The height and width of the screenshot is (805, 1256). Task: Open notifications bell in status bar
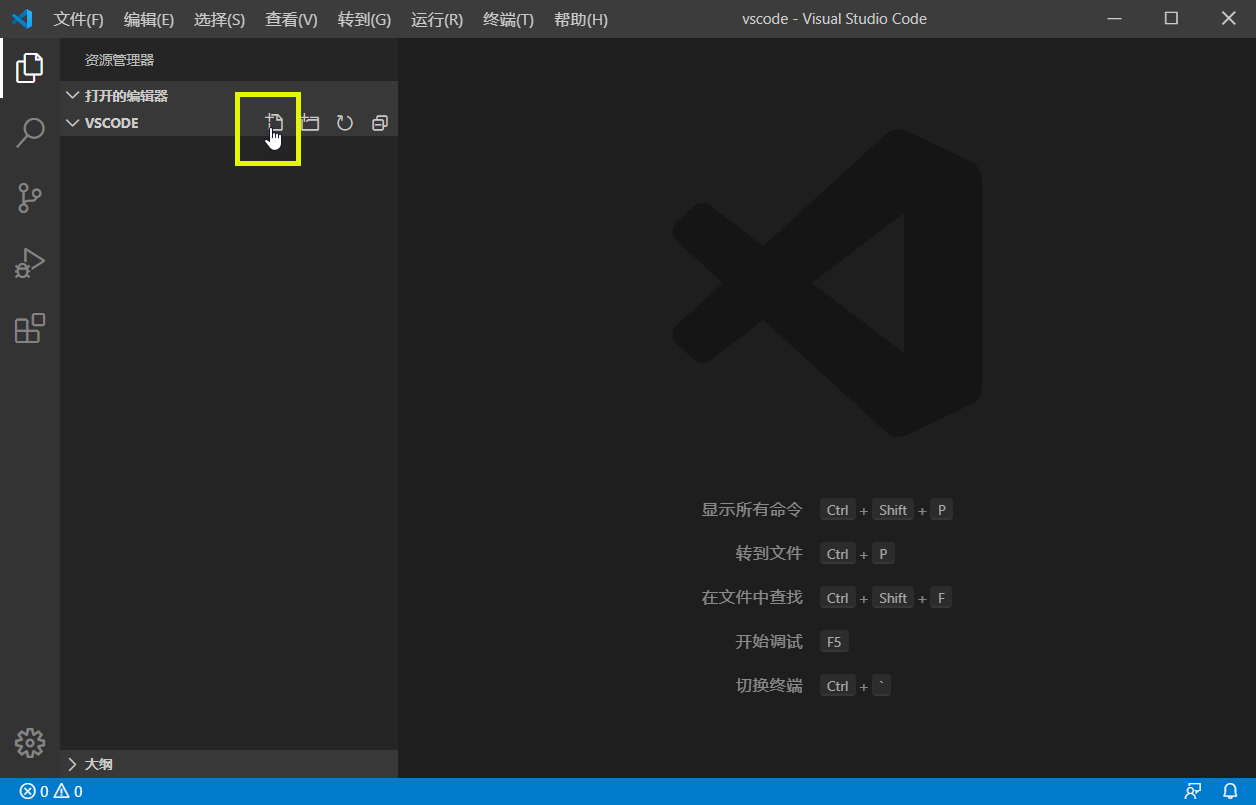coord(1230,792)
